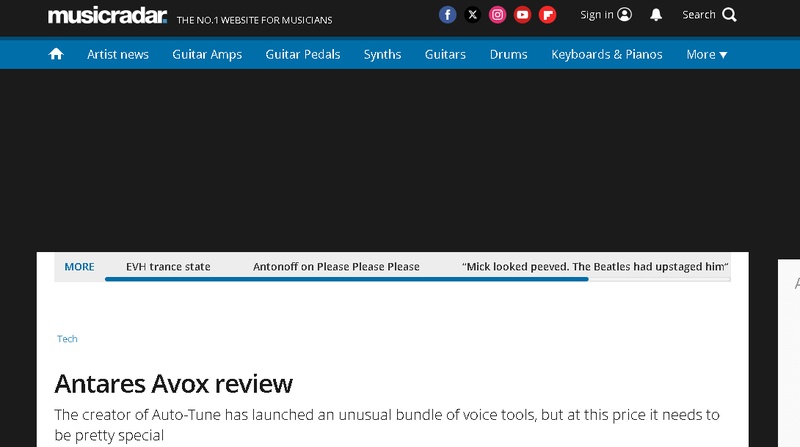Open the Keyboards & Pianos section
This screenshot has height=447, width=800.
pyautogui.click(x=607, y=54)
